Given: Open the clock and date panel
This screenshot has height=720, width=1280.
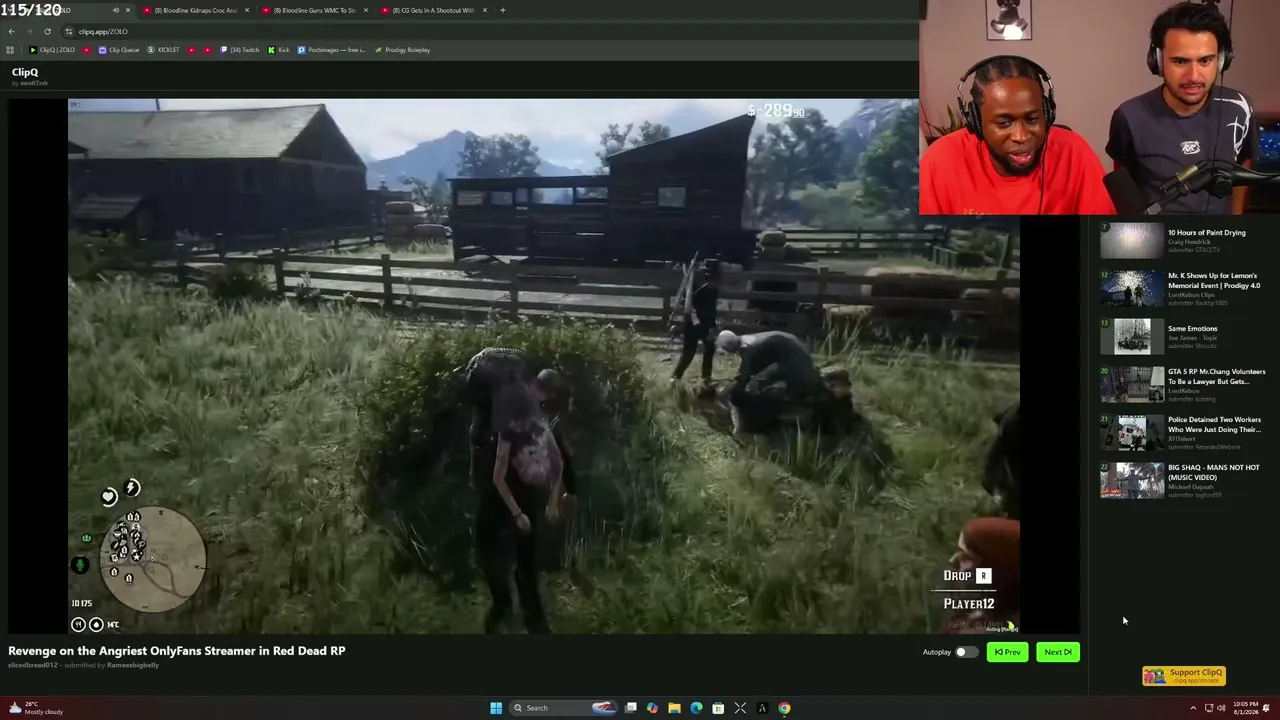Looking at the screenshot, I should pyautogui.click(x=1245, y=708).
